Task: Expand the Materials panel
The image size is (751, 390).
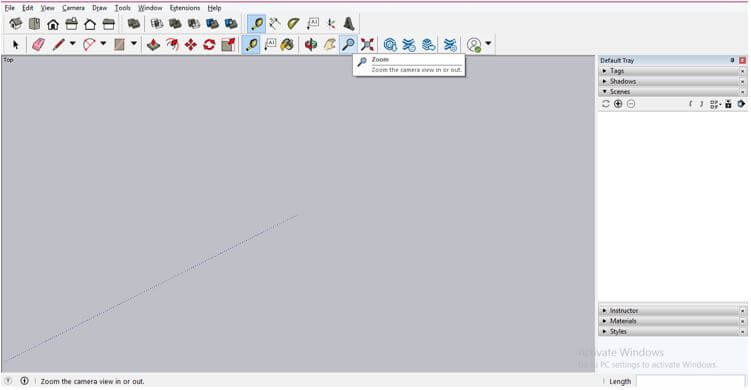Action: [672, 321]
